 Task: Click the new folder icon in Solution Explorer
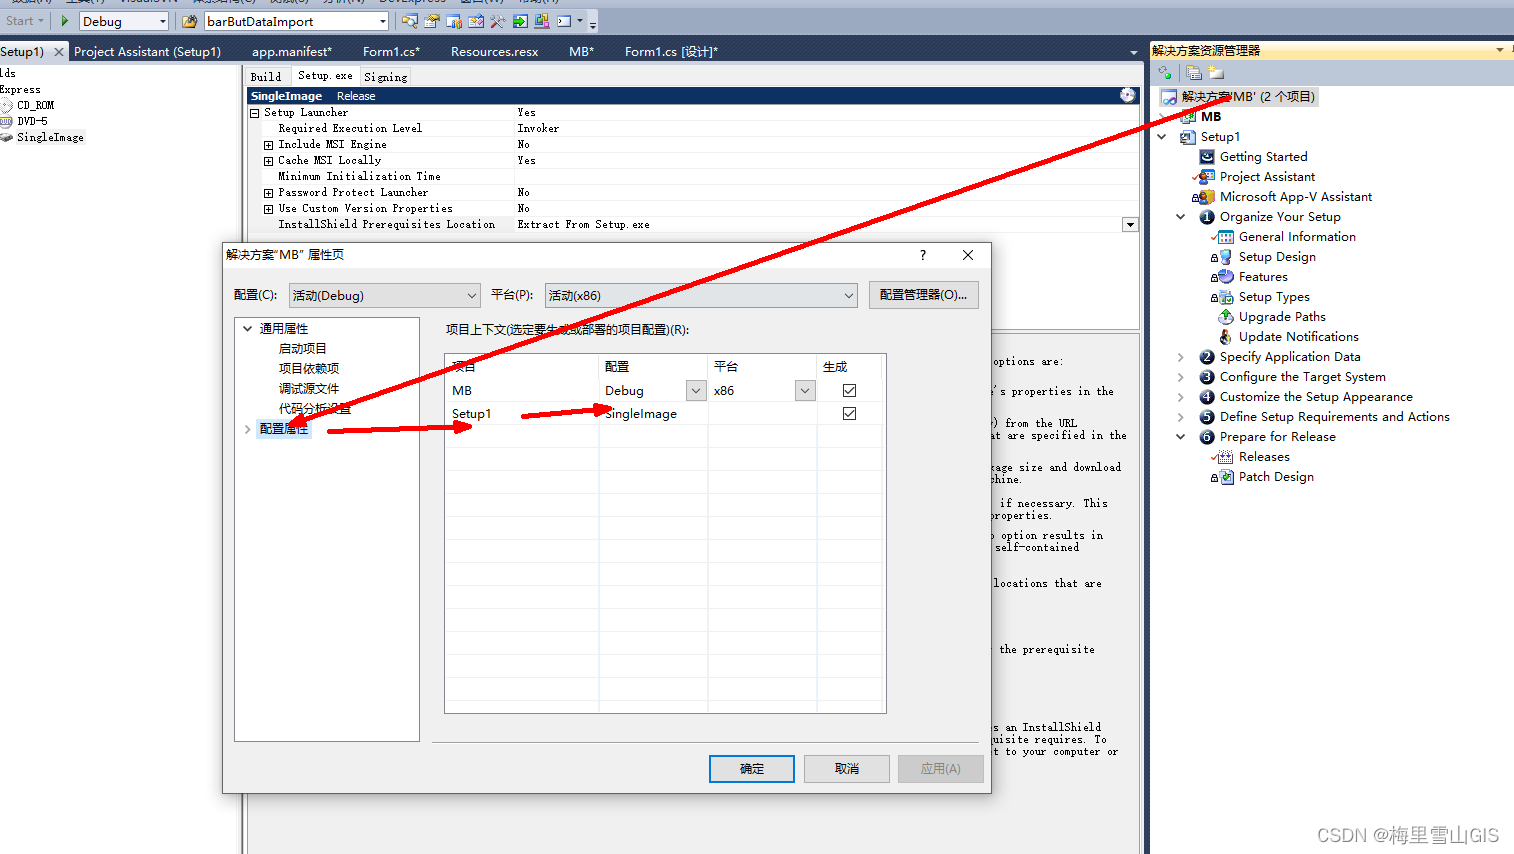click(1216, 72)
